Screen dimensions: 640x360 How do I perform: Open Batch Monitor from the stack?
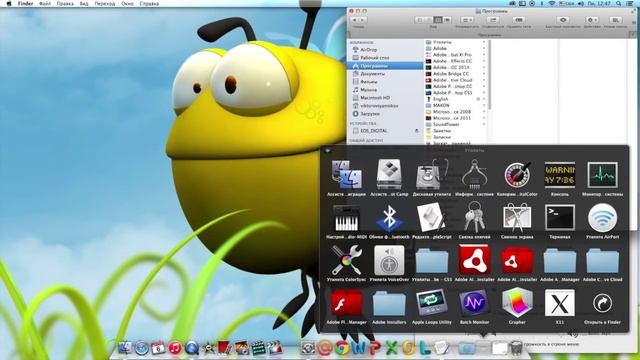[x=474, y=303]
